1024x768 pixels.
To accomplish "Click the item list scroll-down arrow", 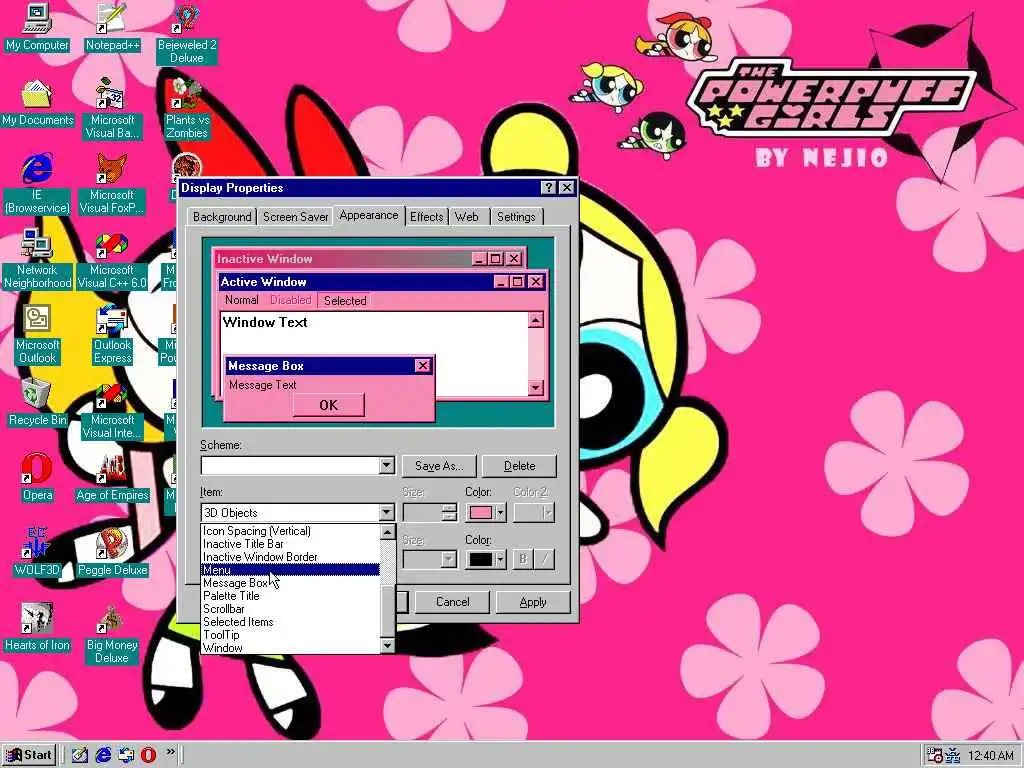I will click(x=387, y=646).
